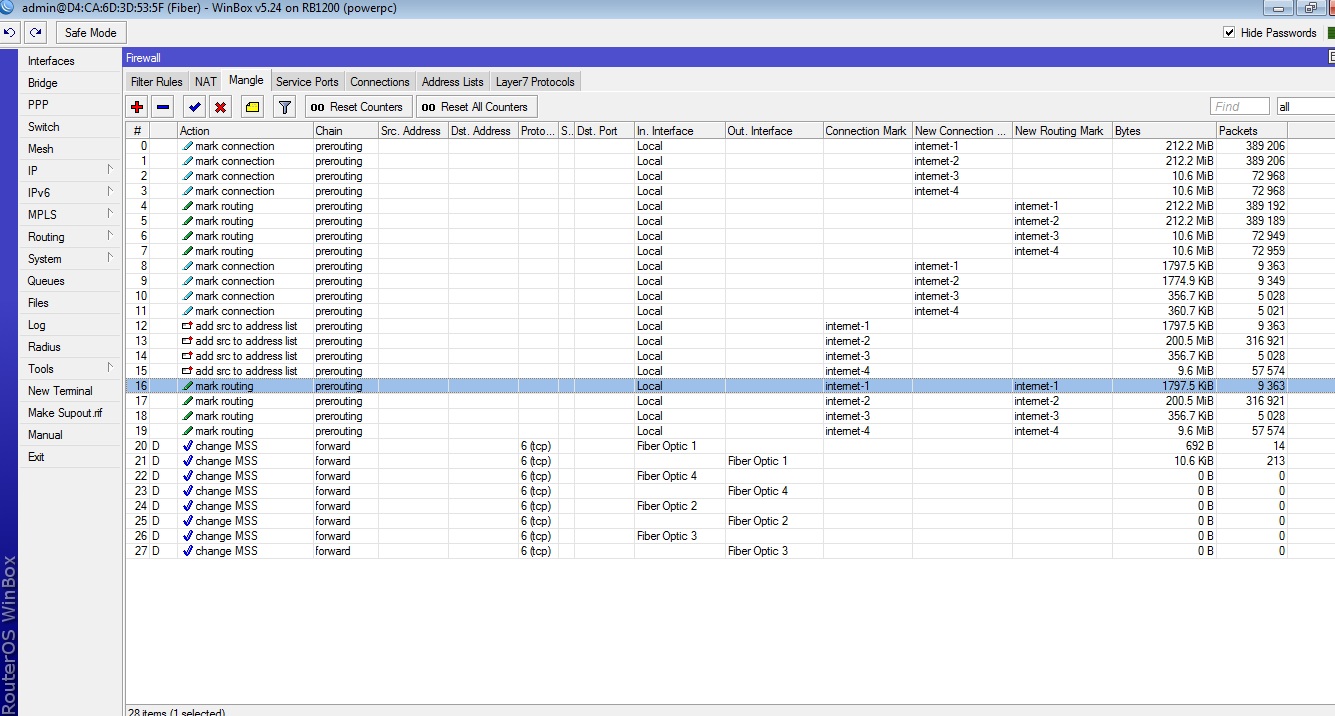Disable the rule with the red X icon
1335x716 pixels.
221,107
